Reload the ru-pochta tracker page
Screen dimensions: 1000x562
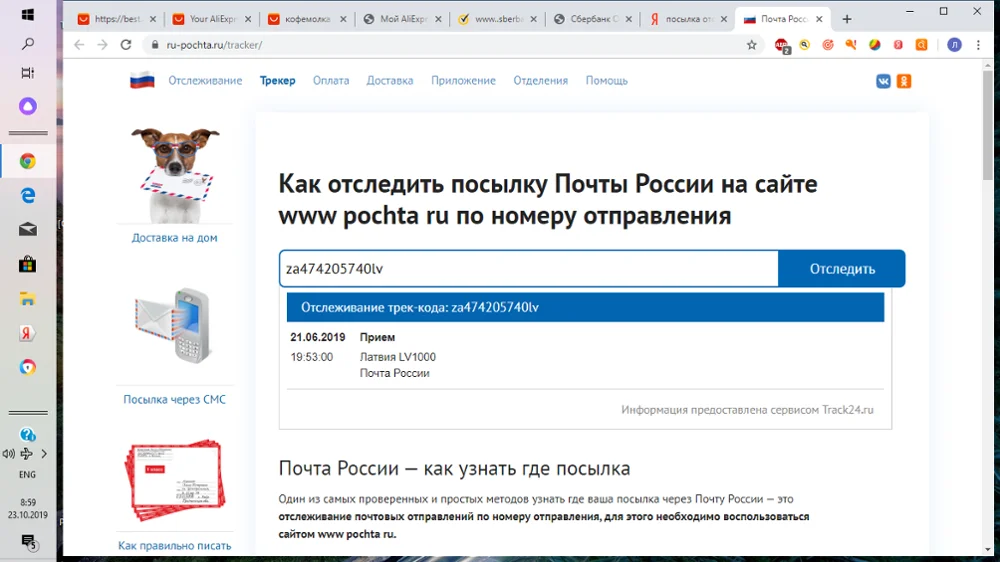point(126,45)
